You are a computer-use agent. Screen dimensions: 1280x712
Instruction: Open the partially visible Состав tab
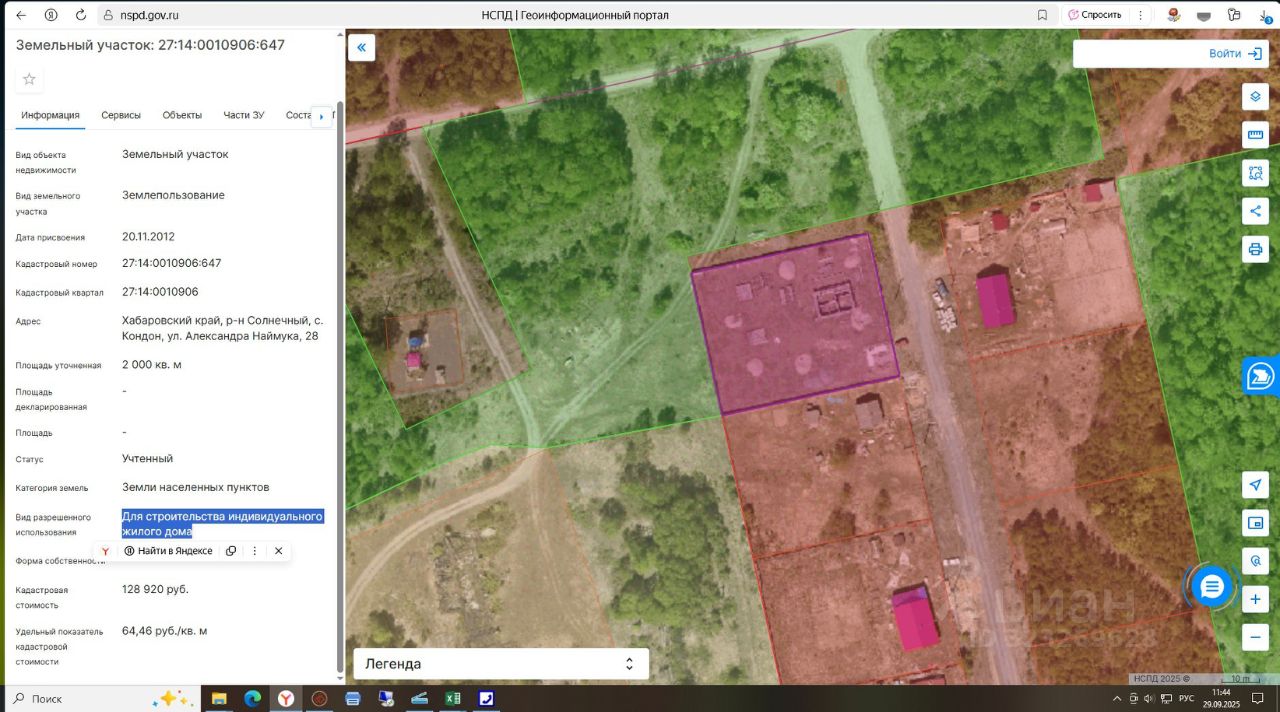coord(298,115)
